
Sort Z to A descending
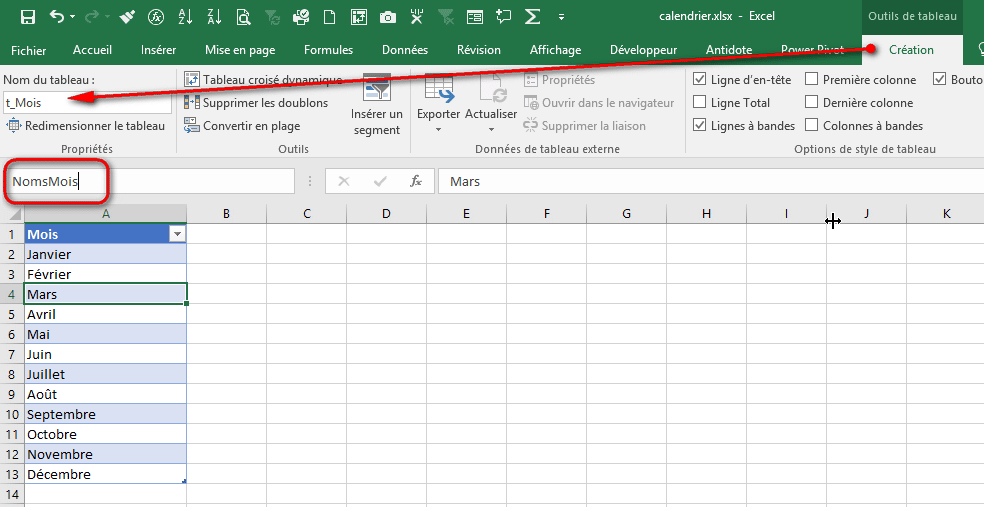[214, 17]
